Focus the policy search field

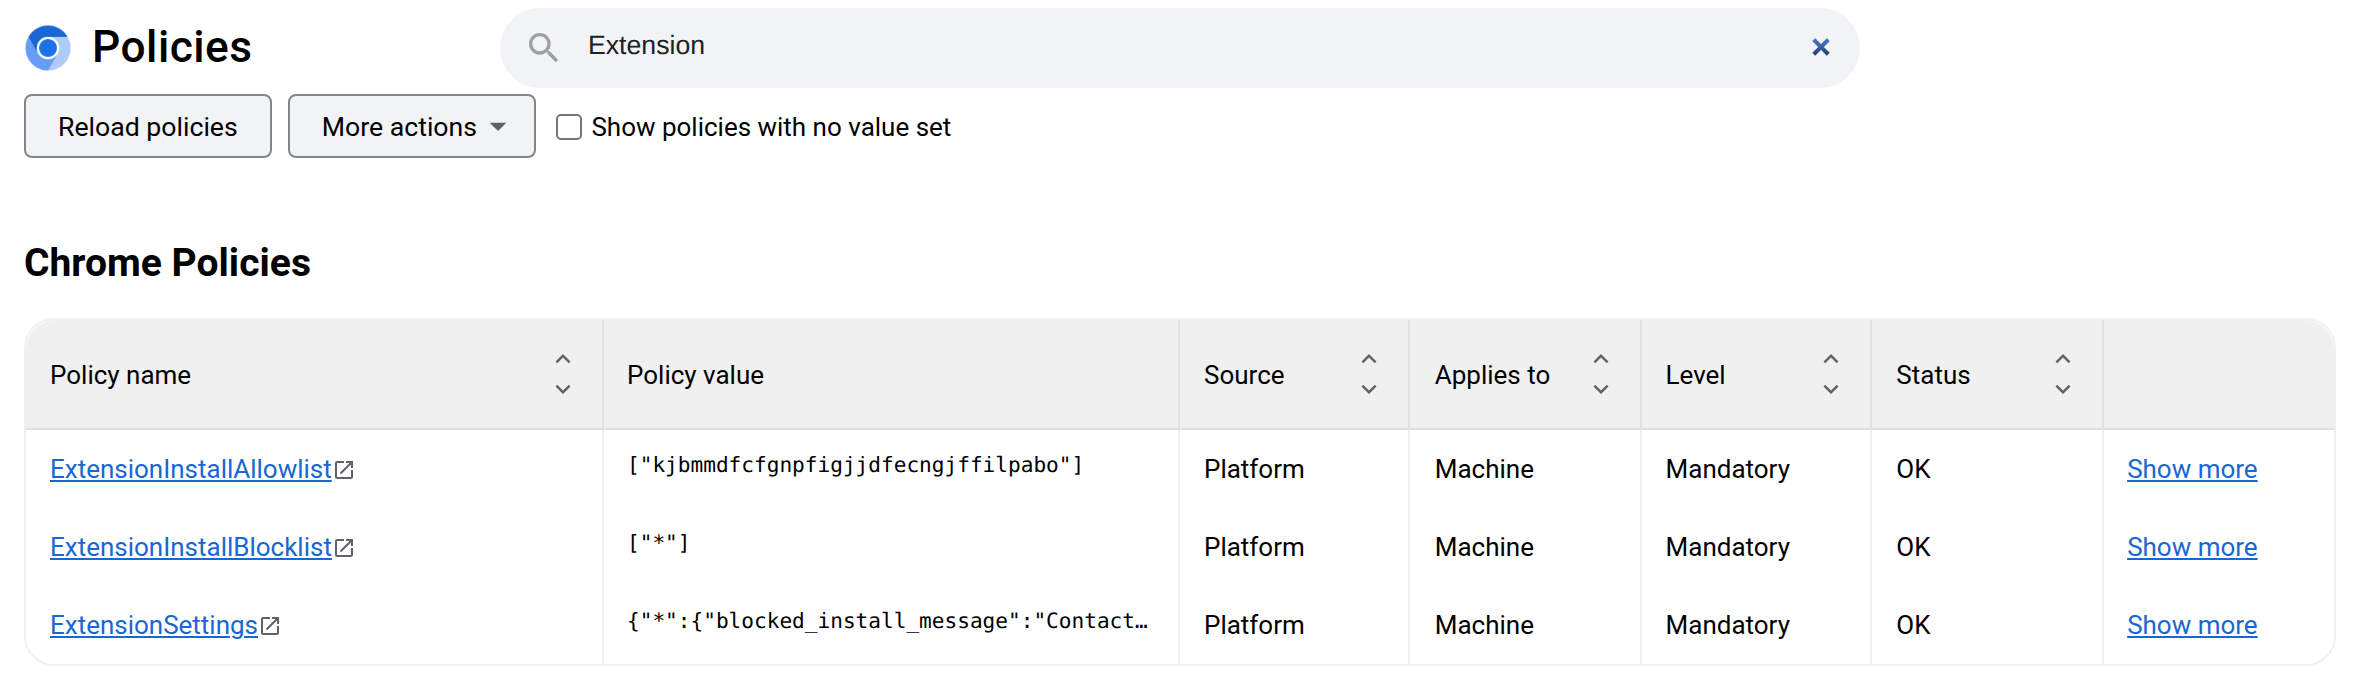(1180, 47)
